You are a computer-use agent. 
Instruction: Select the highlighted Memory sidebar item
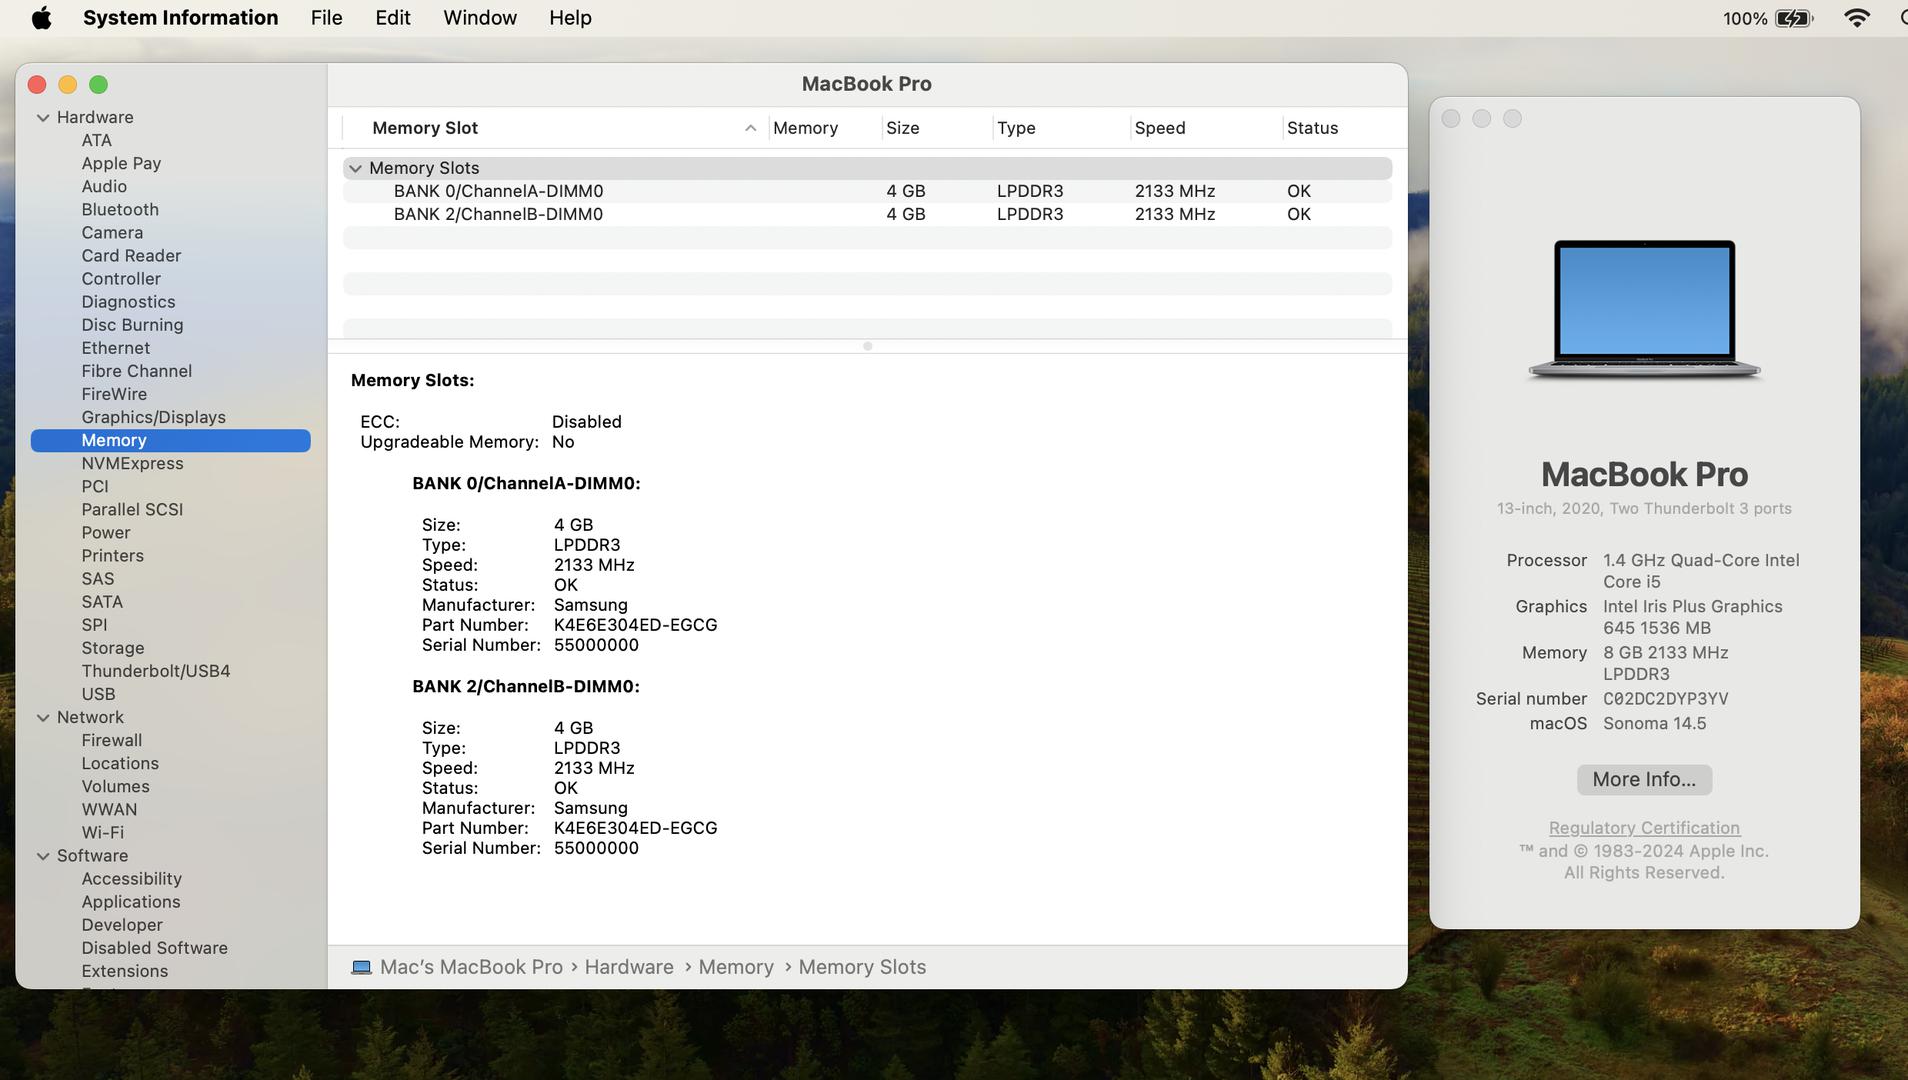[x=171, y=441]
